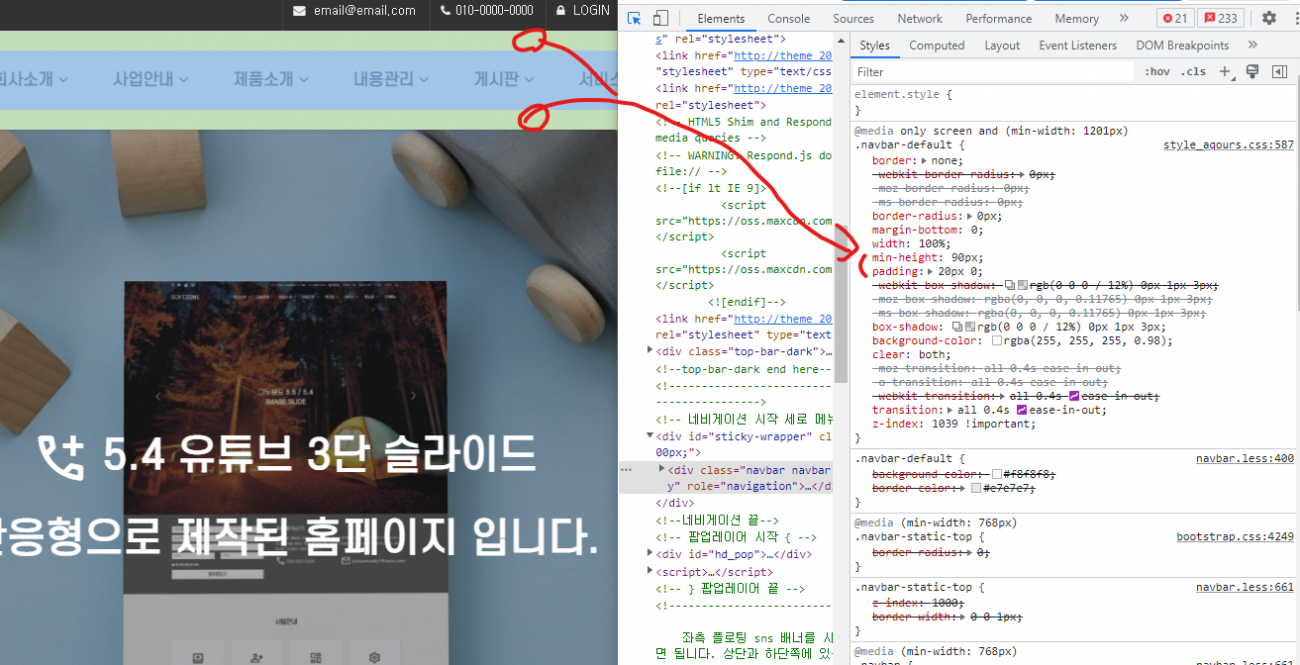Expand the border-radius shorthand property
Viewport: 1300px width, 665px height.
[x=969, y=216]
